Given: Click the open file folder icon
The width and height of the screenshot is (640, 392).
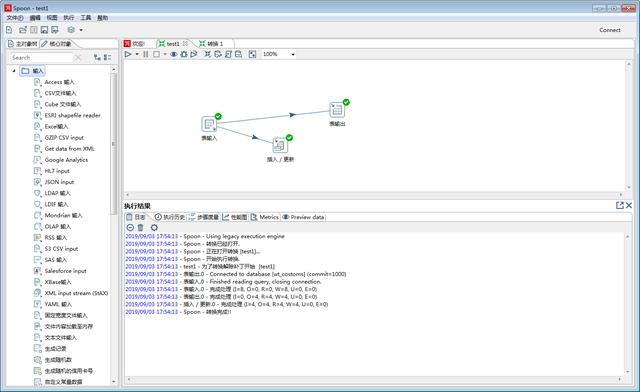Looking at the screenshot, I should (23, 30).
